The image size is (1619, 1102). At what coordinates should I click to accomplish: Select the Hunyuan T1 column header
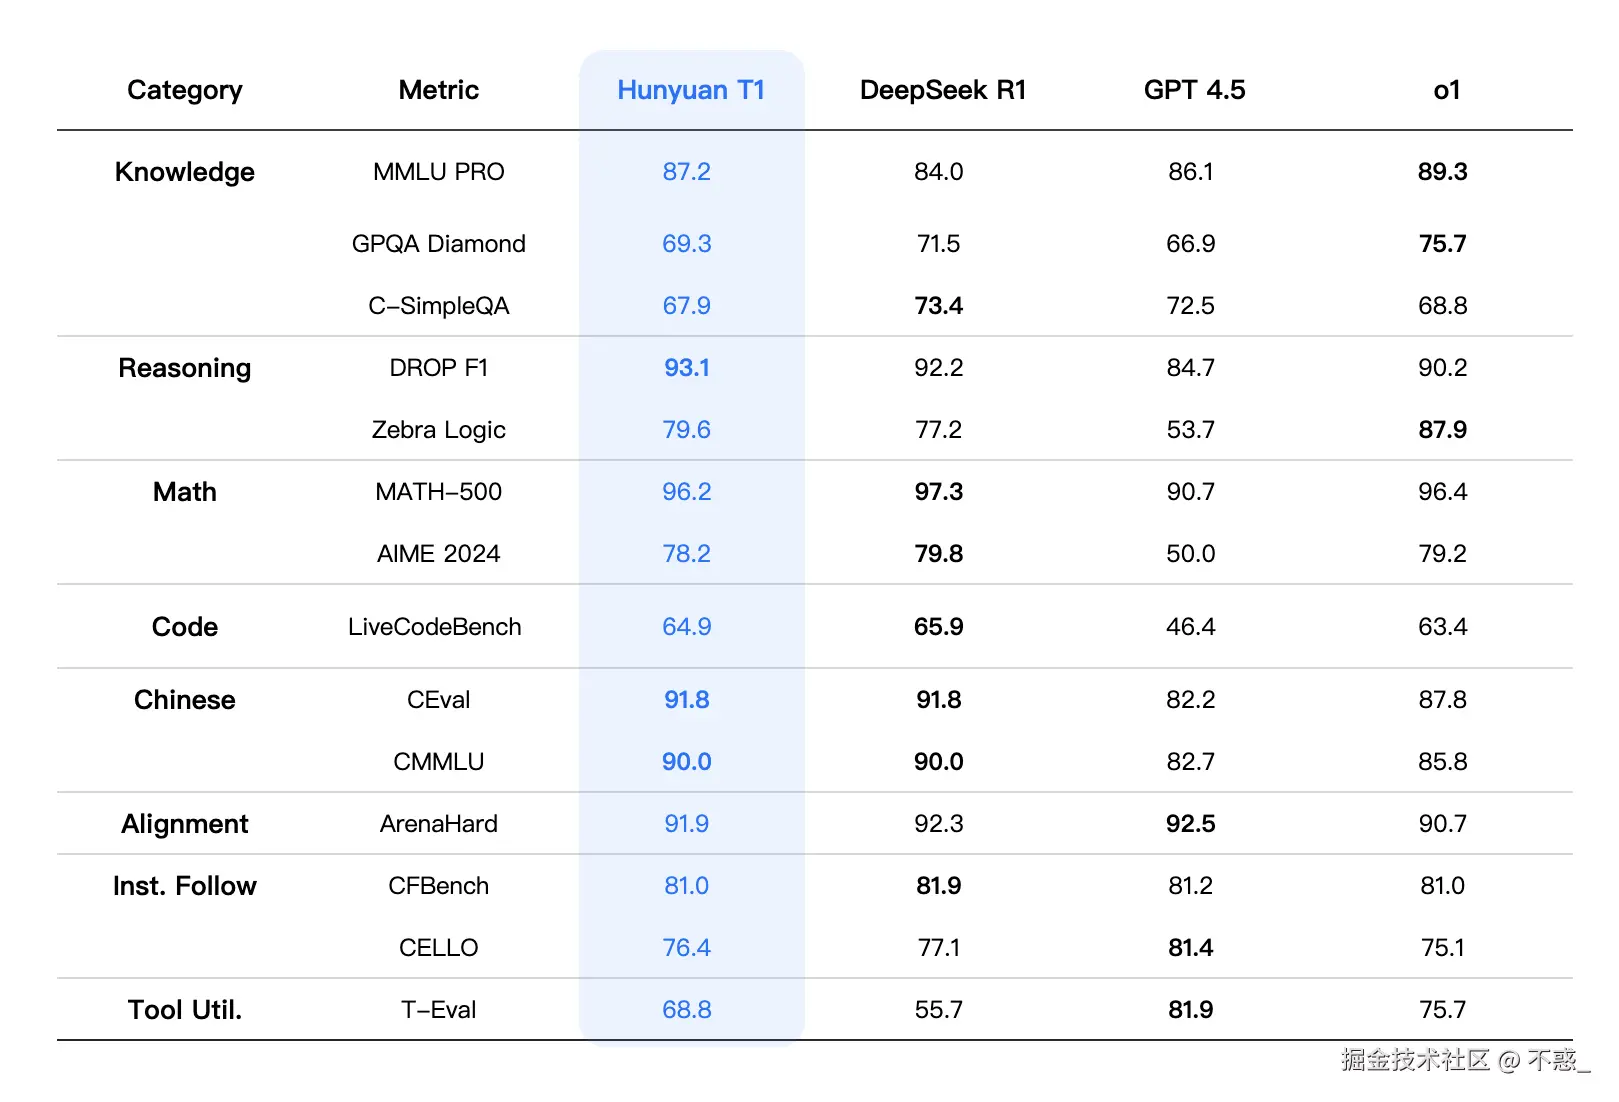(691, 90)
